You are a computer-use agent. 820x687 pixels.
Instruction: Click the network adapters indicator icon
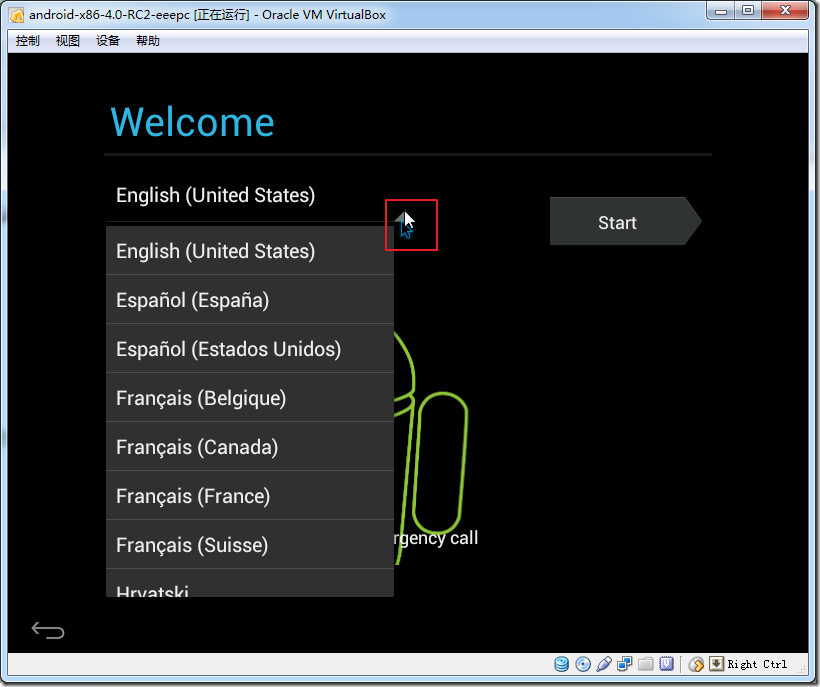tap(624, 664)
